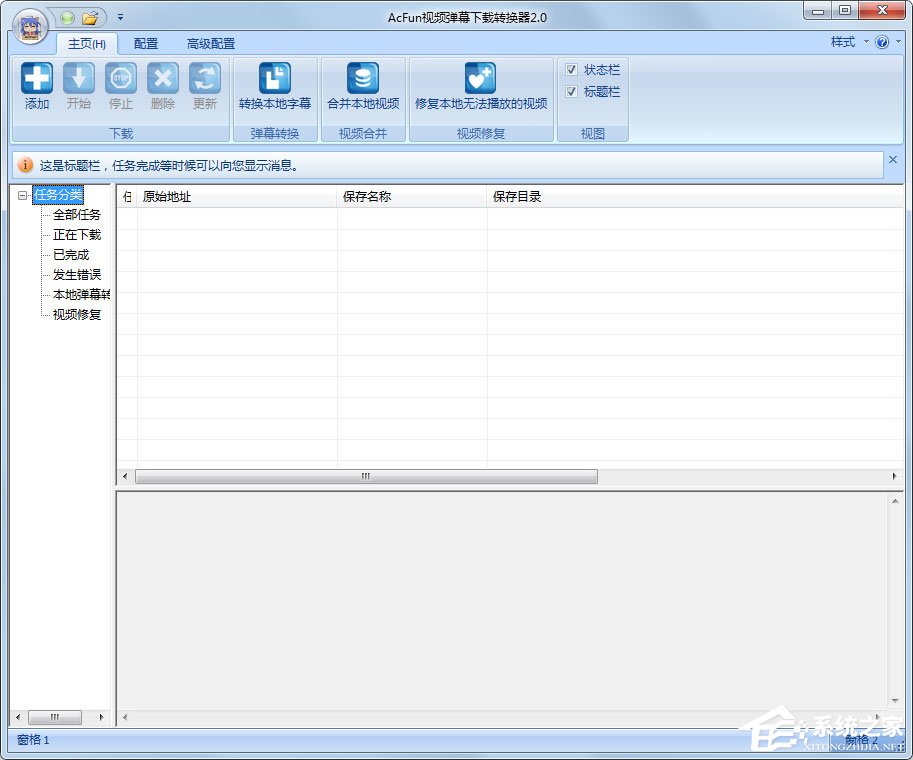Click the 更新 (Refresh) icon
The width and height of the screenshot is (913, 760).
point(205,79)
